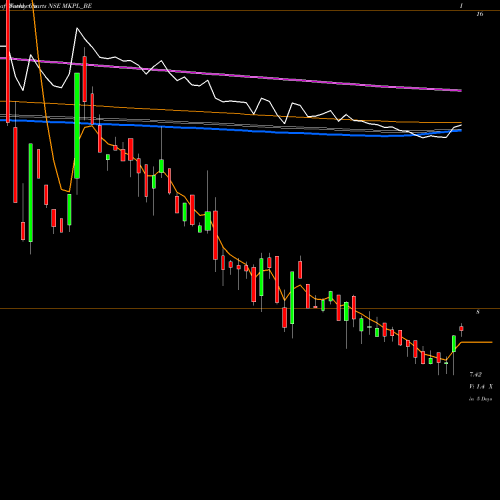Click the NSE MKPL_BE chart title text
The image size is (500, 500).
point(70,6)
